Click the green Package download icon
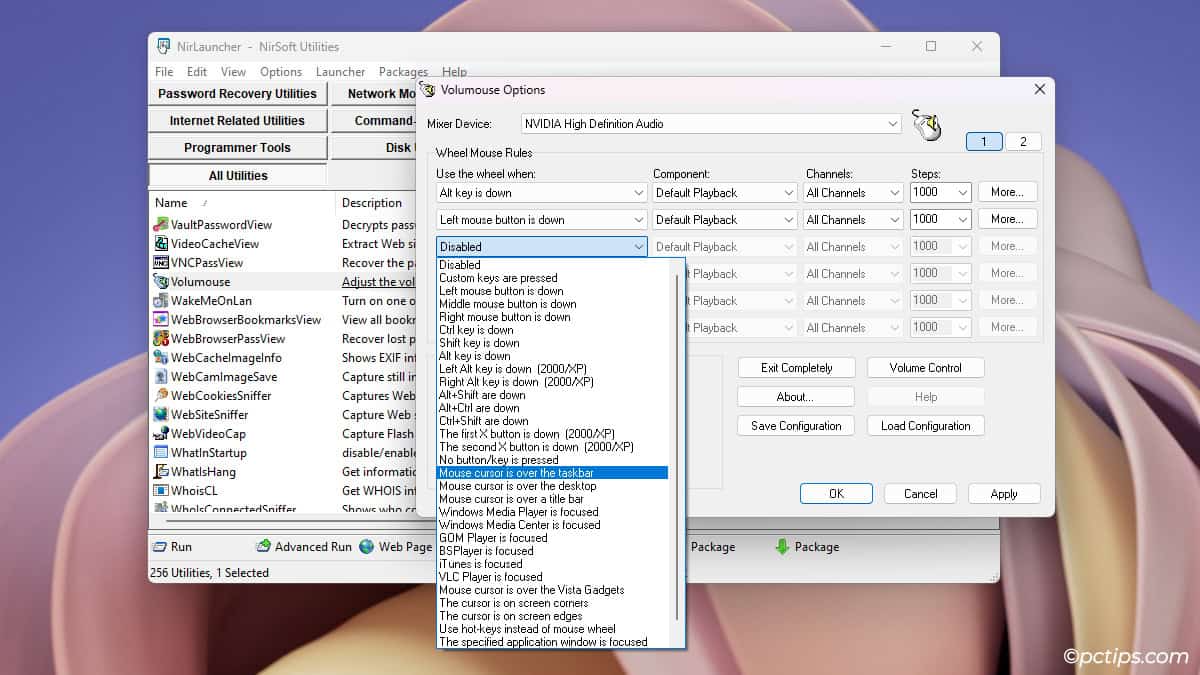1200x675 pixels. (x=781, y=547)
